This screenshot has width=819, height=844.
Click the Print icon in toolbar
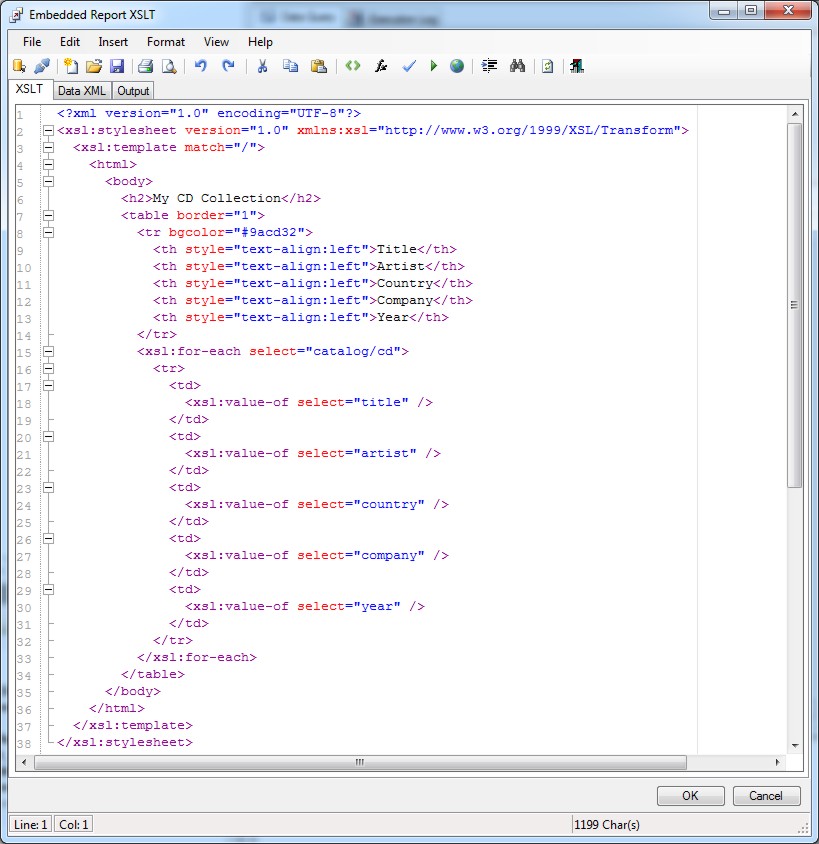(145, 66)
